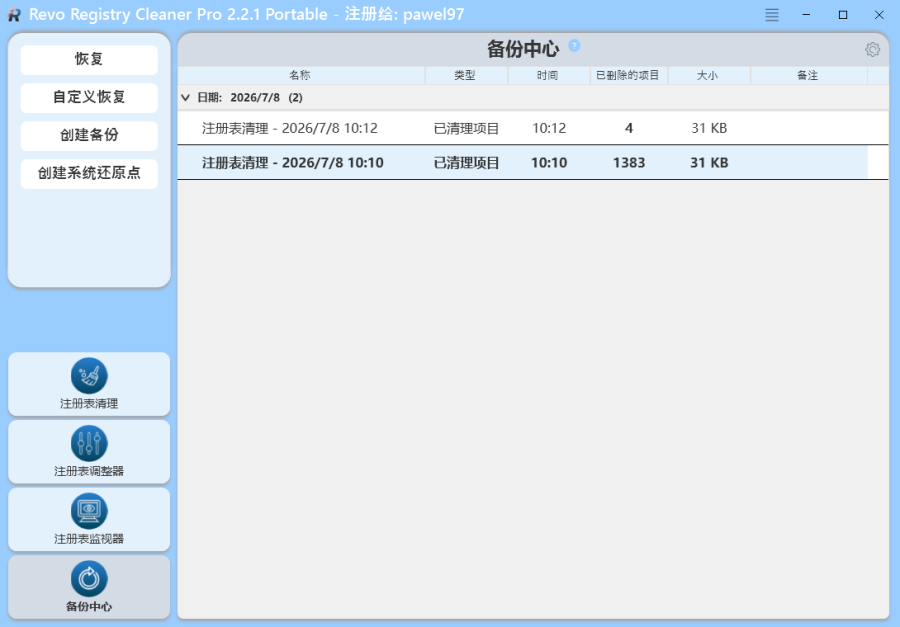Click the 创建系统还原点 button
The width and height of the screenshot is (900, 627).
click(89, 173)
